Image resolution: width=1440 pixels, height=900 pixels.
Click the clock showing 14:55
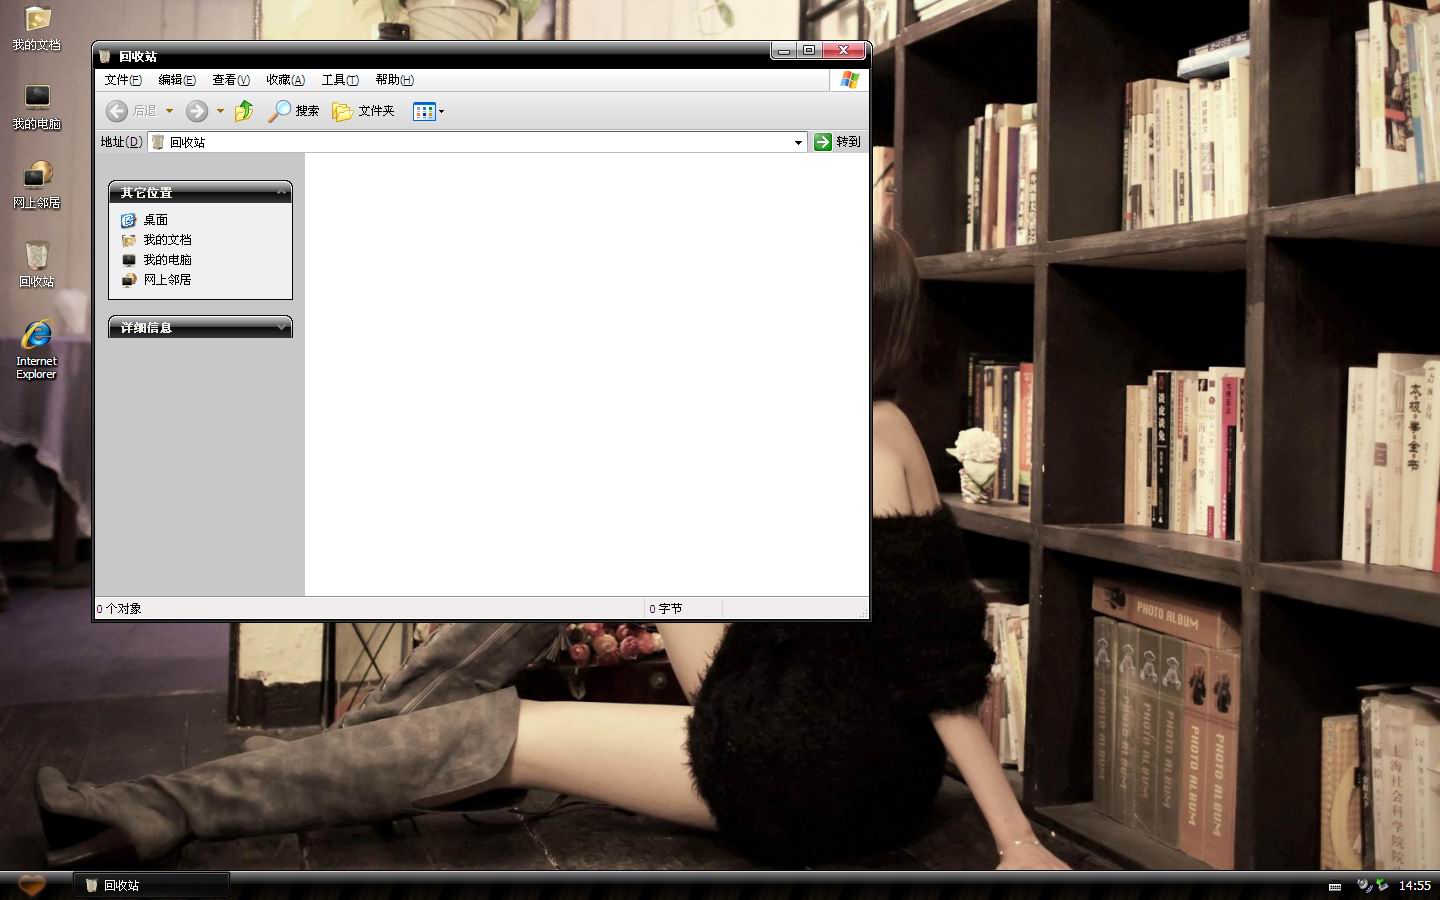click(x=1414, y=885)
